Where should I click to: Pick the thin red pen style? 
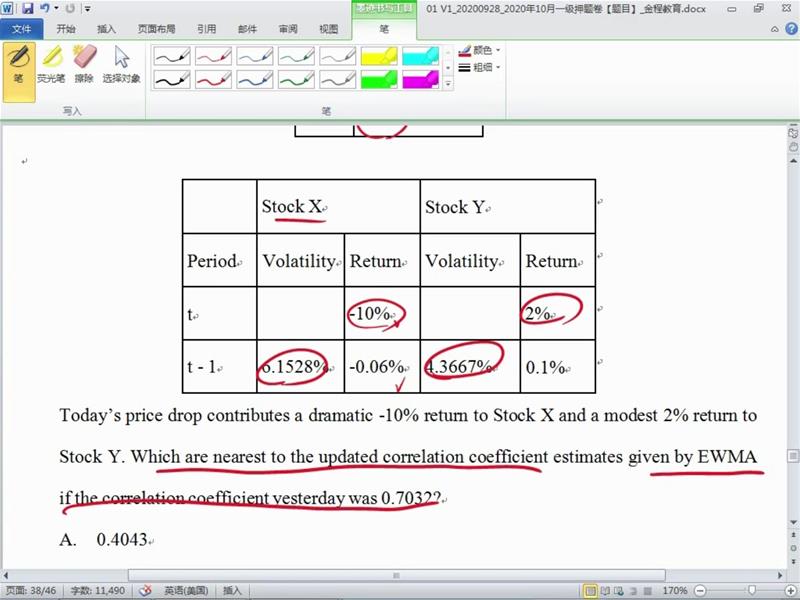tap(213, 56)
